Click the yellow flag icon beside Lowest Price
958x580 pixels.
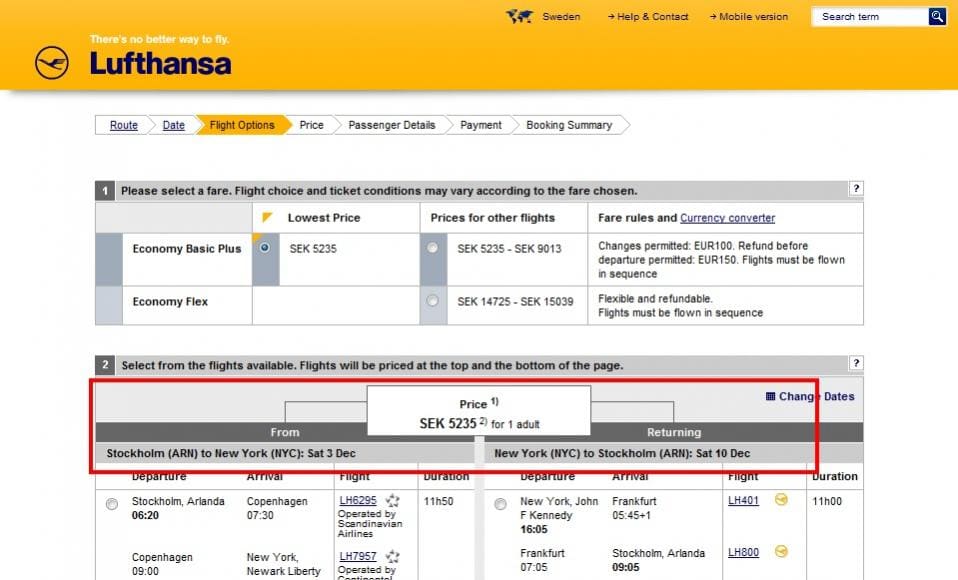tap(266, 217)
